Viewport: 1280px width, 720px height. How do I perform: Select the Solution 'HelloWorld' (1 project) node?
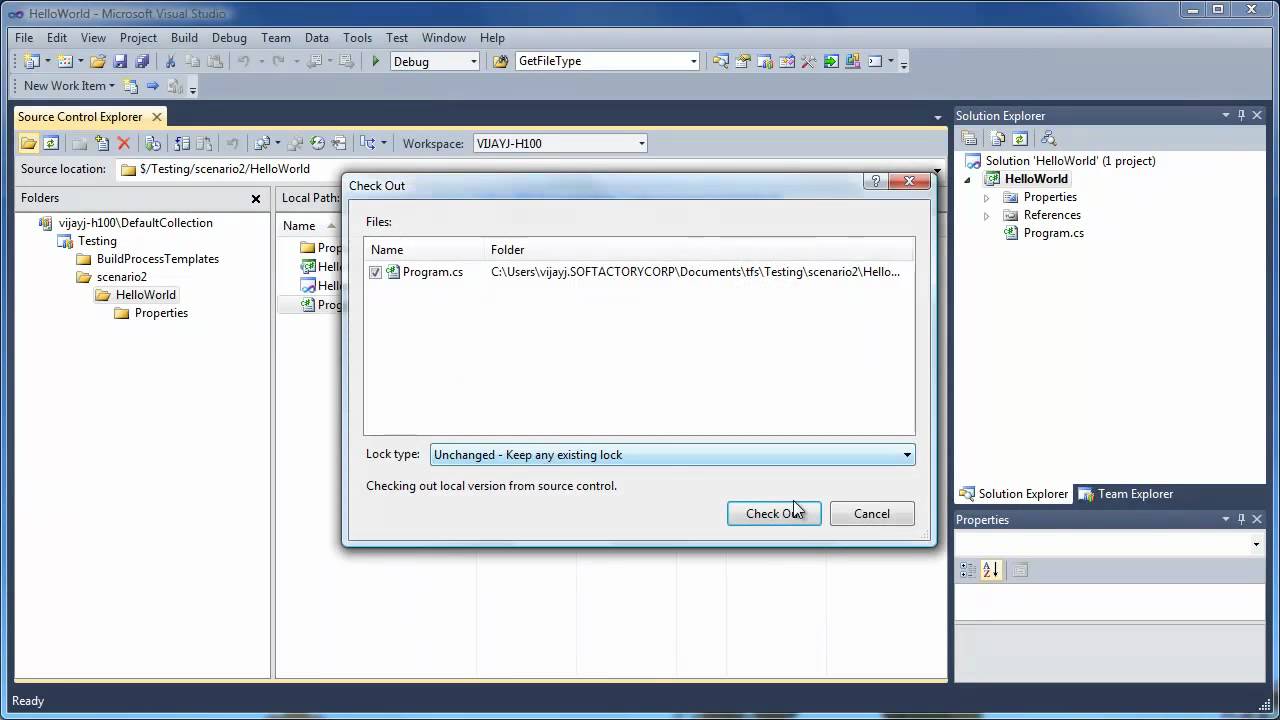(x=1070, y=161)
